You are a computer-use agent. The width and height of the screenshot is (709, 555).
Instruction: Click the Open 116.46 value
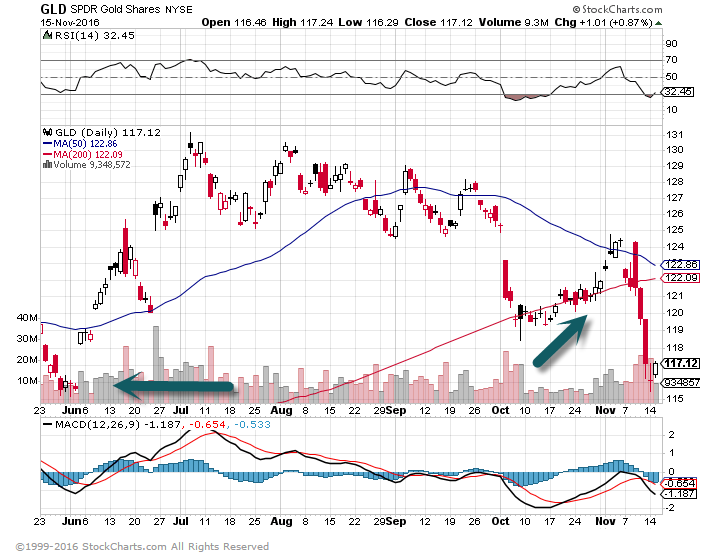pos(234,22)
